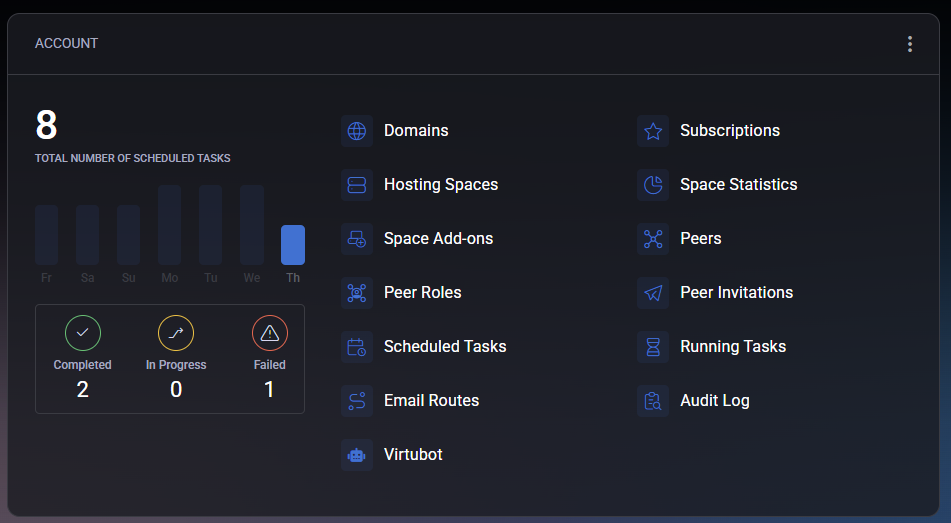The image size is (951, 523).
Task: Click the server icon for Hosting Spaces
Action: pos(357,185)
